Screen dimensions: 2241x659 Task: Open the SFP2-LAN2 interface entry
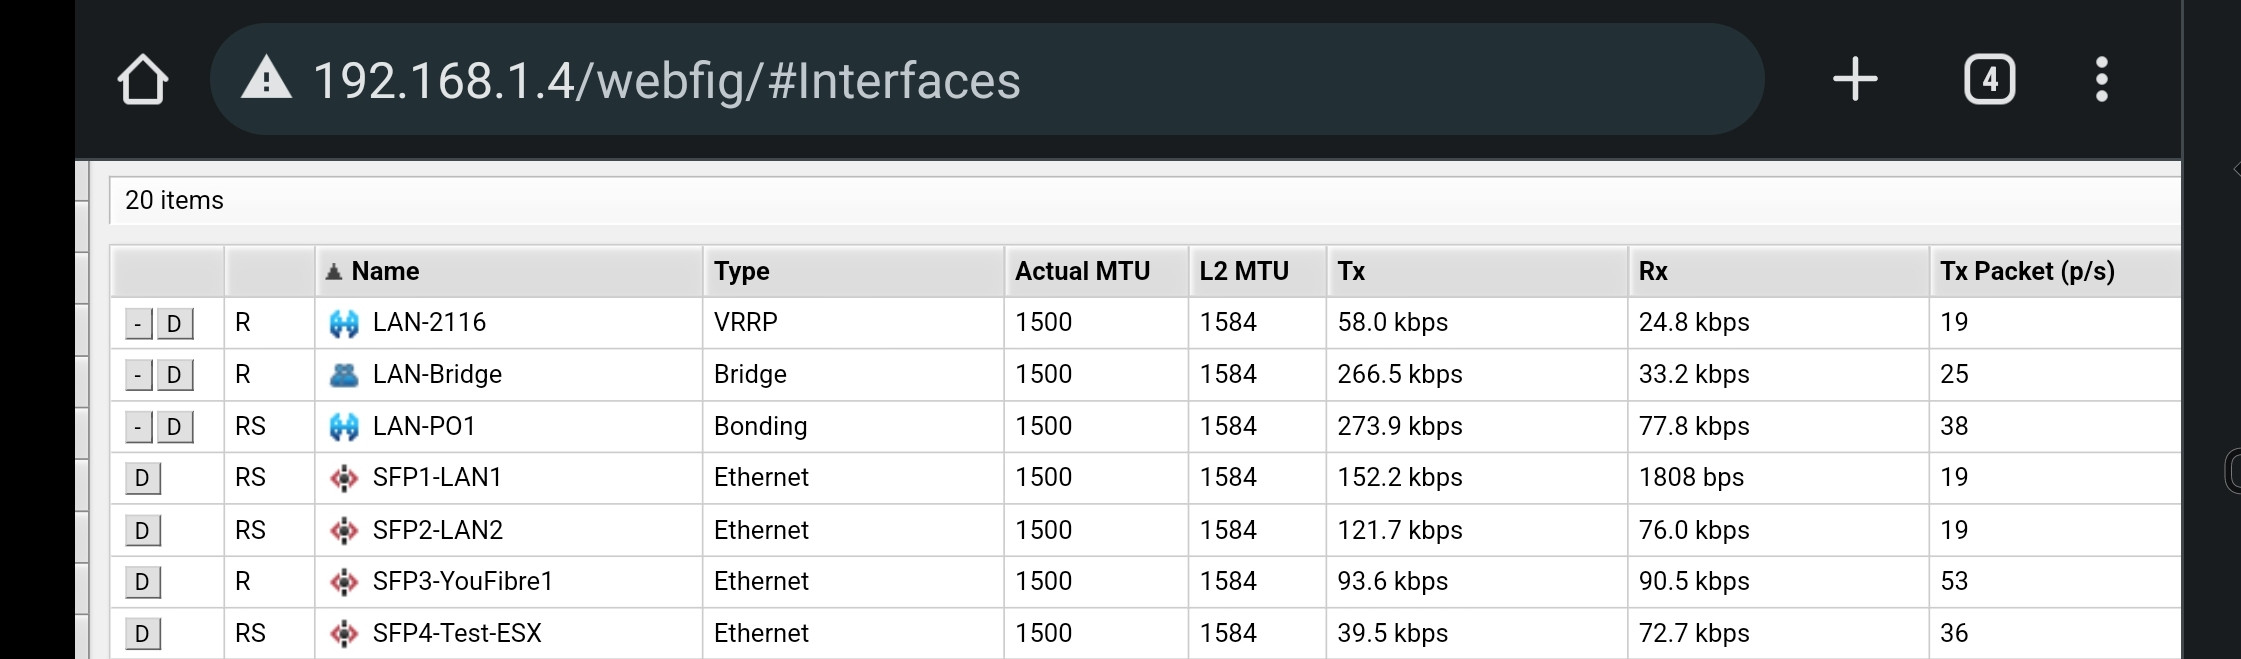coord(437,530)
